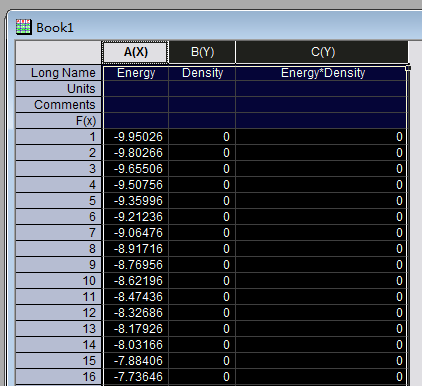Click the top-left select-all corner cell
This screenshot has height=386, width=422.
click(59, 52)
